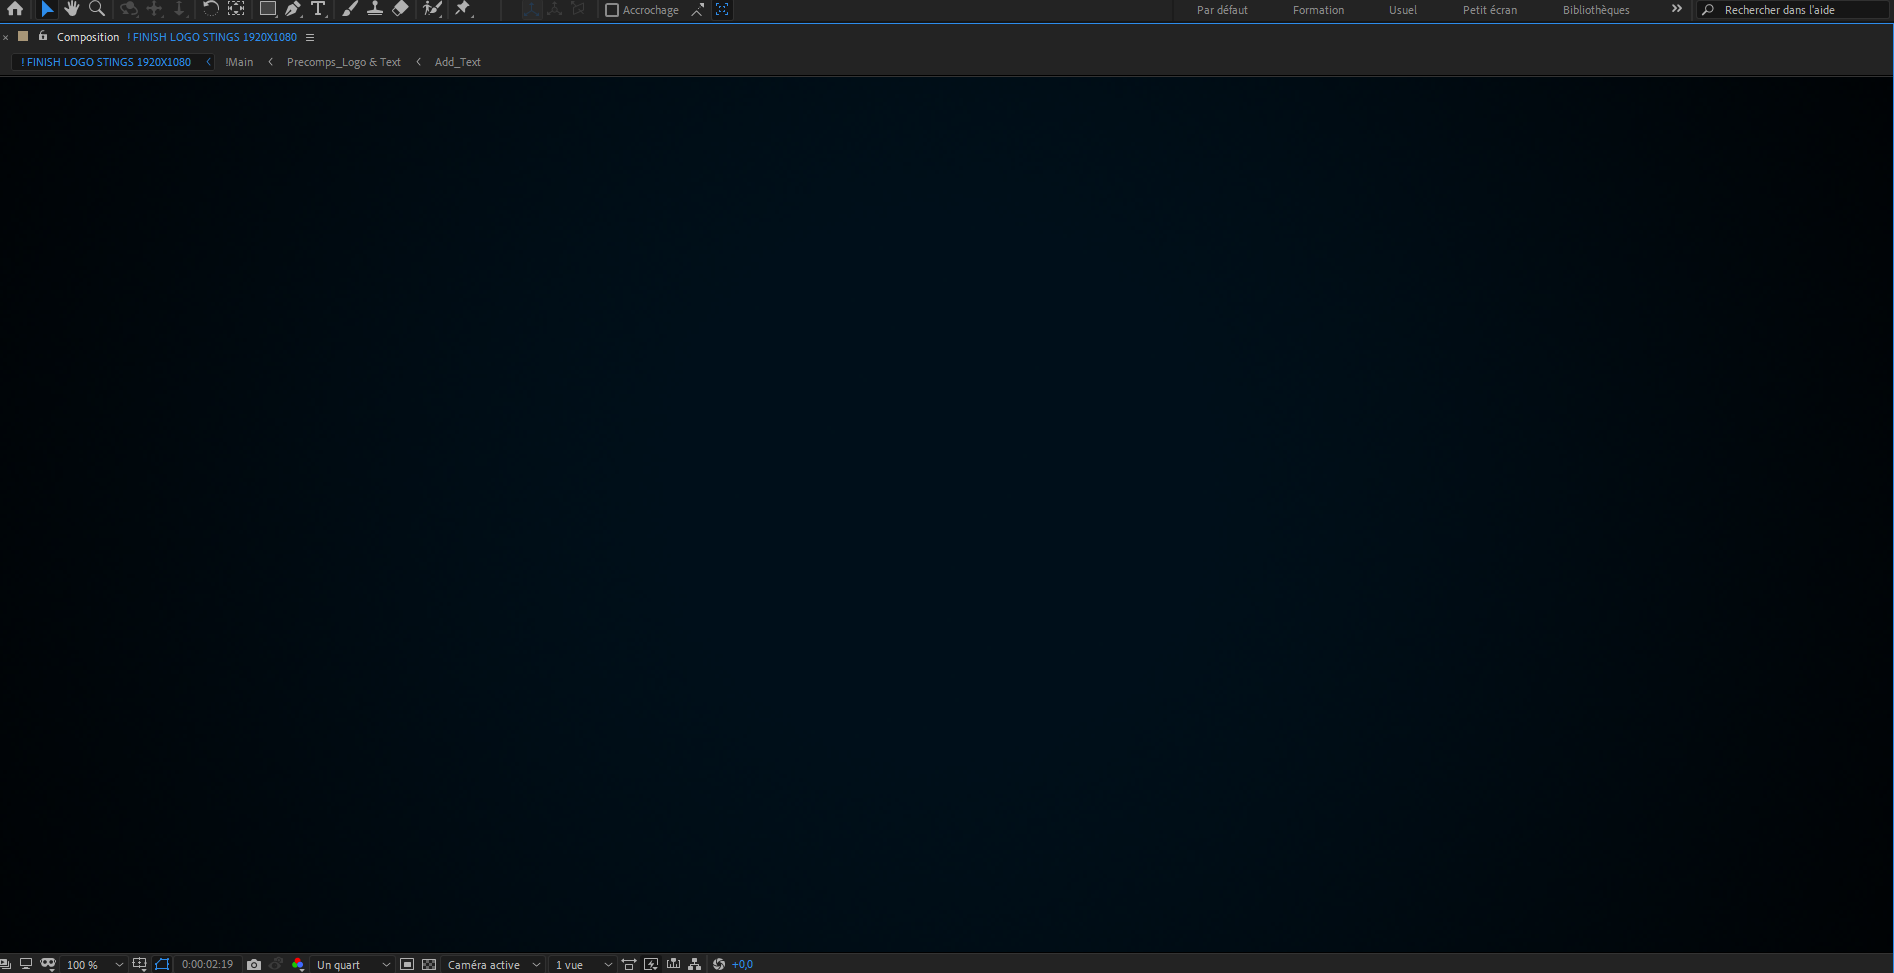Toggle the viewer lock icon
The height and width of the screenshot is (973, 1894).
click(x=43, y=36)
